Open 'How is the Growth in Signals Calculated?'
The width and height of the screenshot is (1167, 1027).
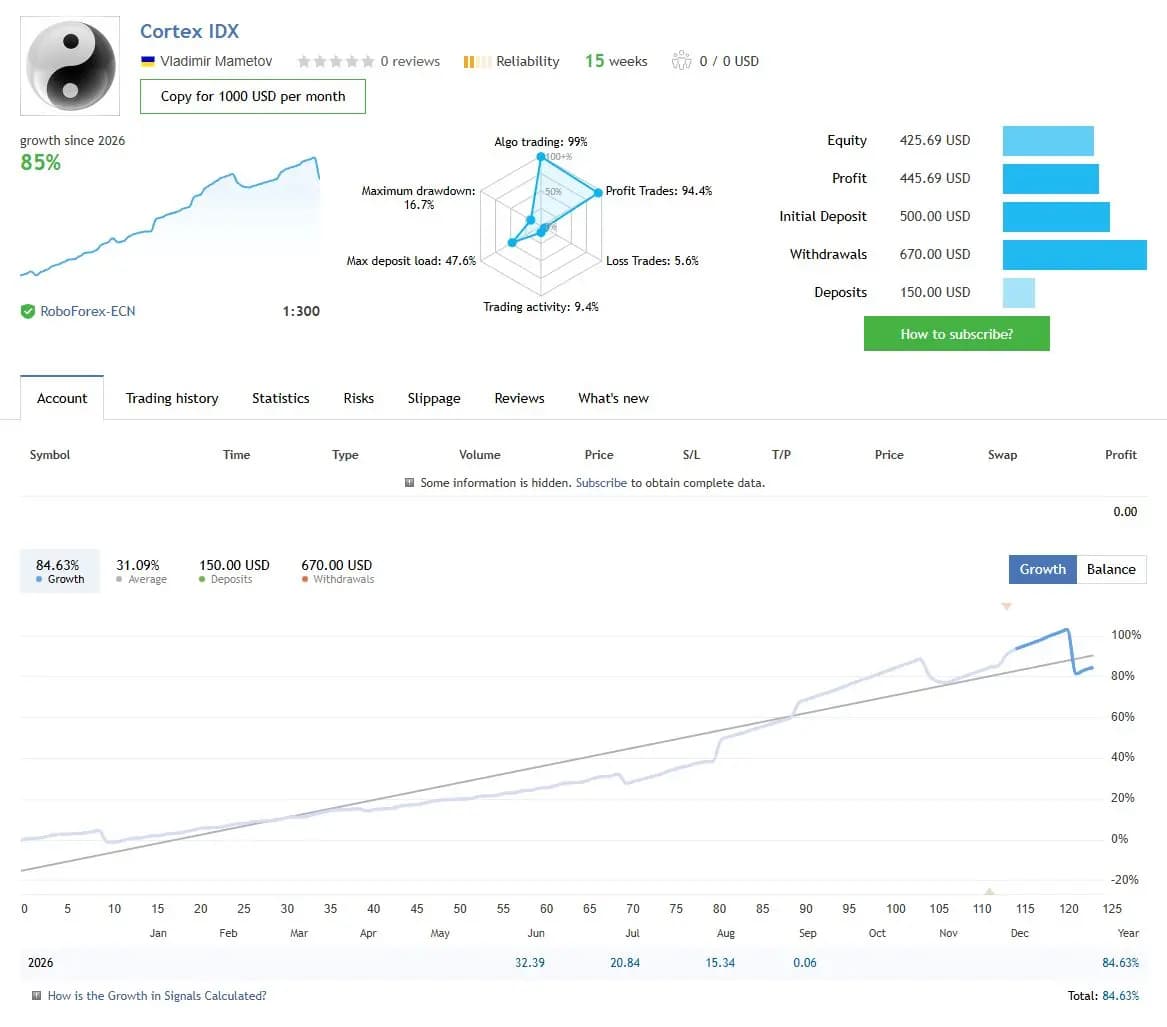(x=156, y=996)
